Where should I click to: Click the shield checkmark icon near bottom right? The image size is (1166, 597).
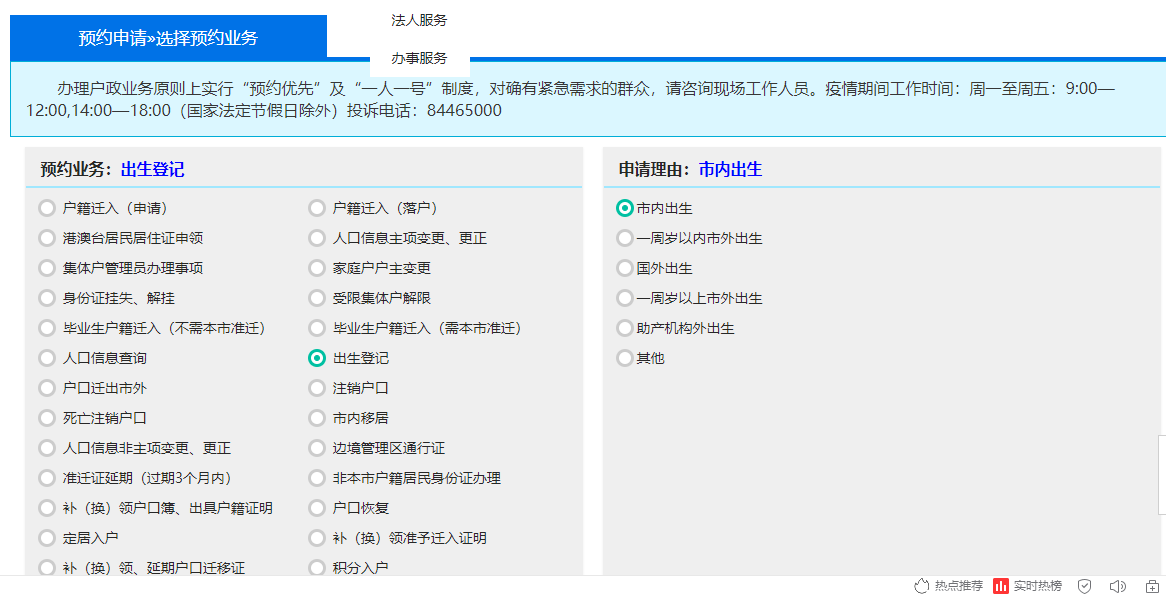[x=1083, y=586]
